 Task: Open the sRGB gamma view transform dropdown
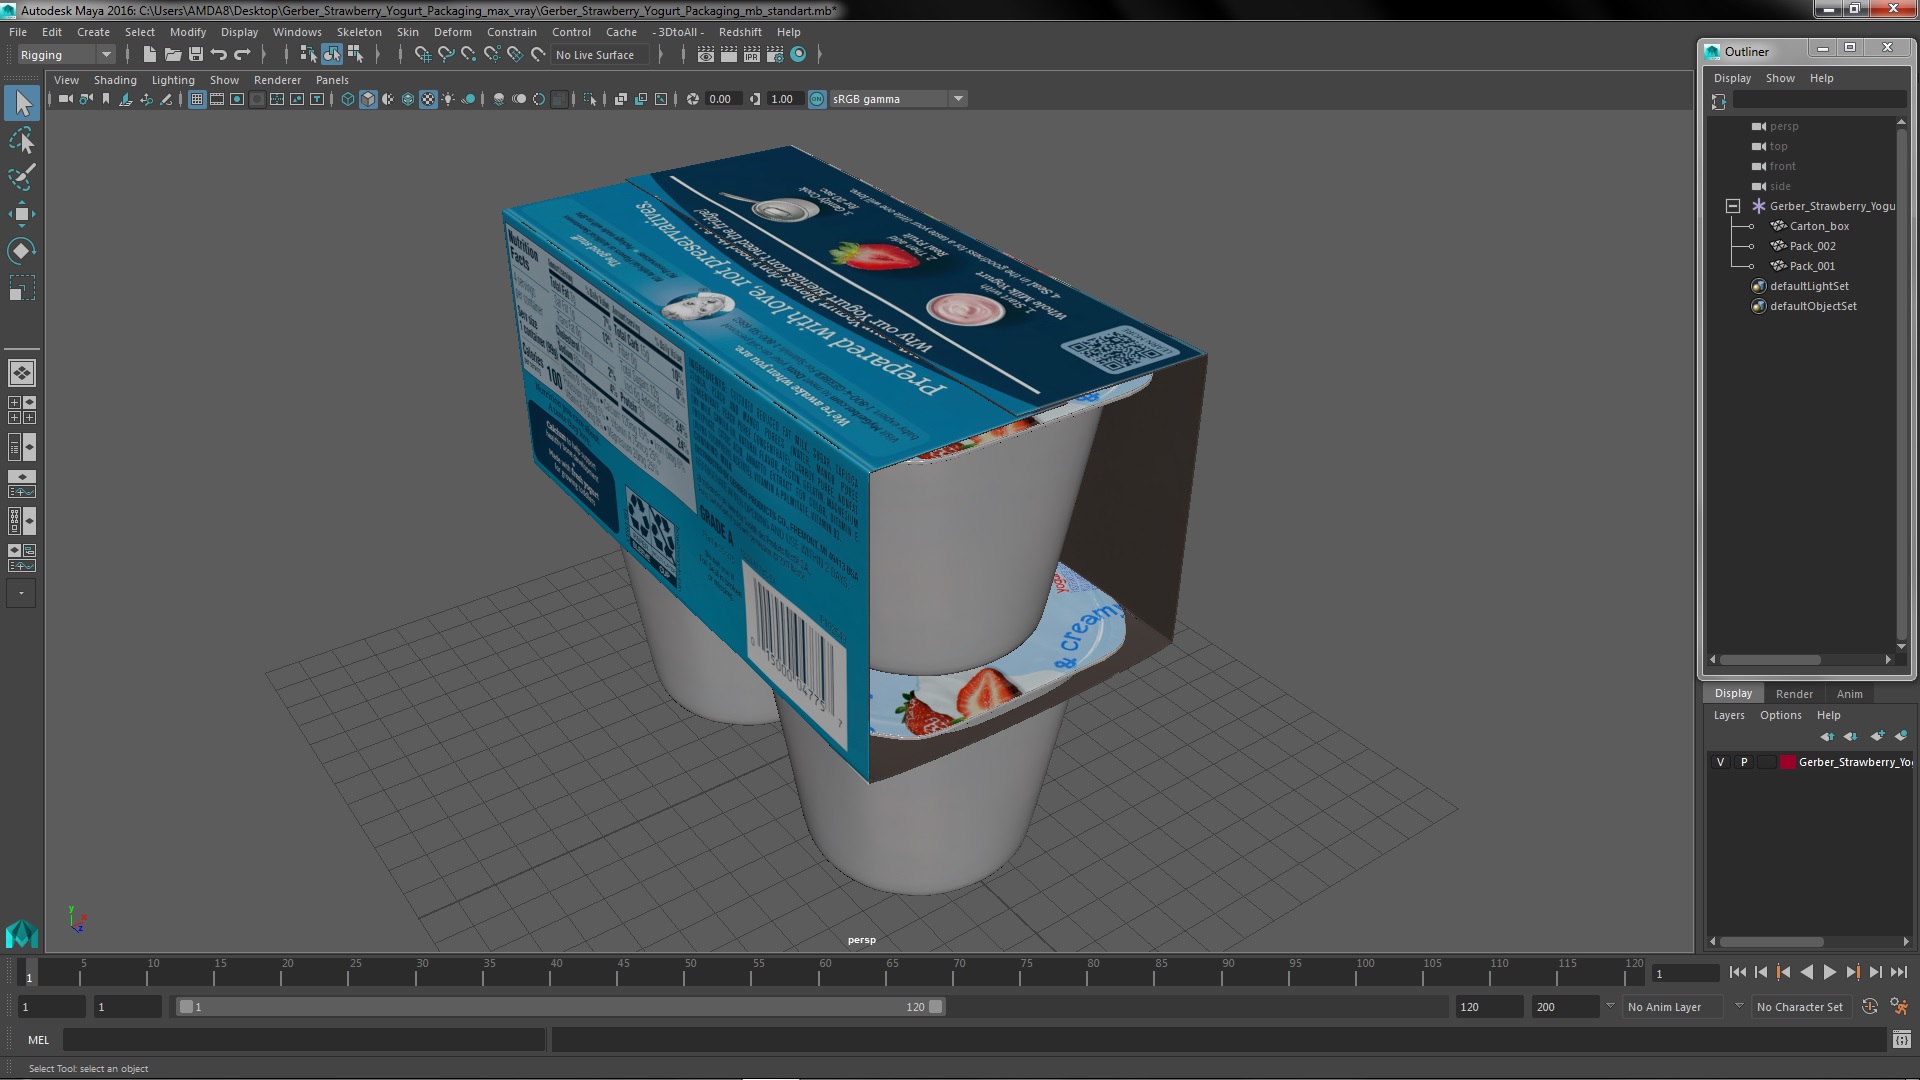(x=898, y=99)
